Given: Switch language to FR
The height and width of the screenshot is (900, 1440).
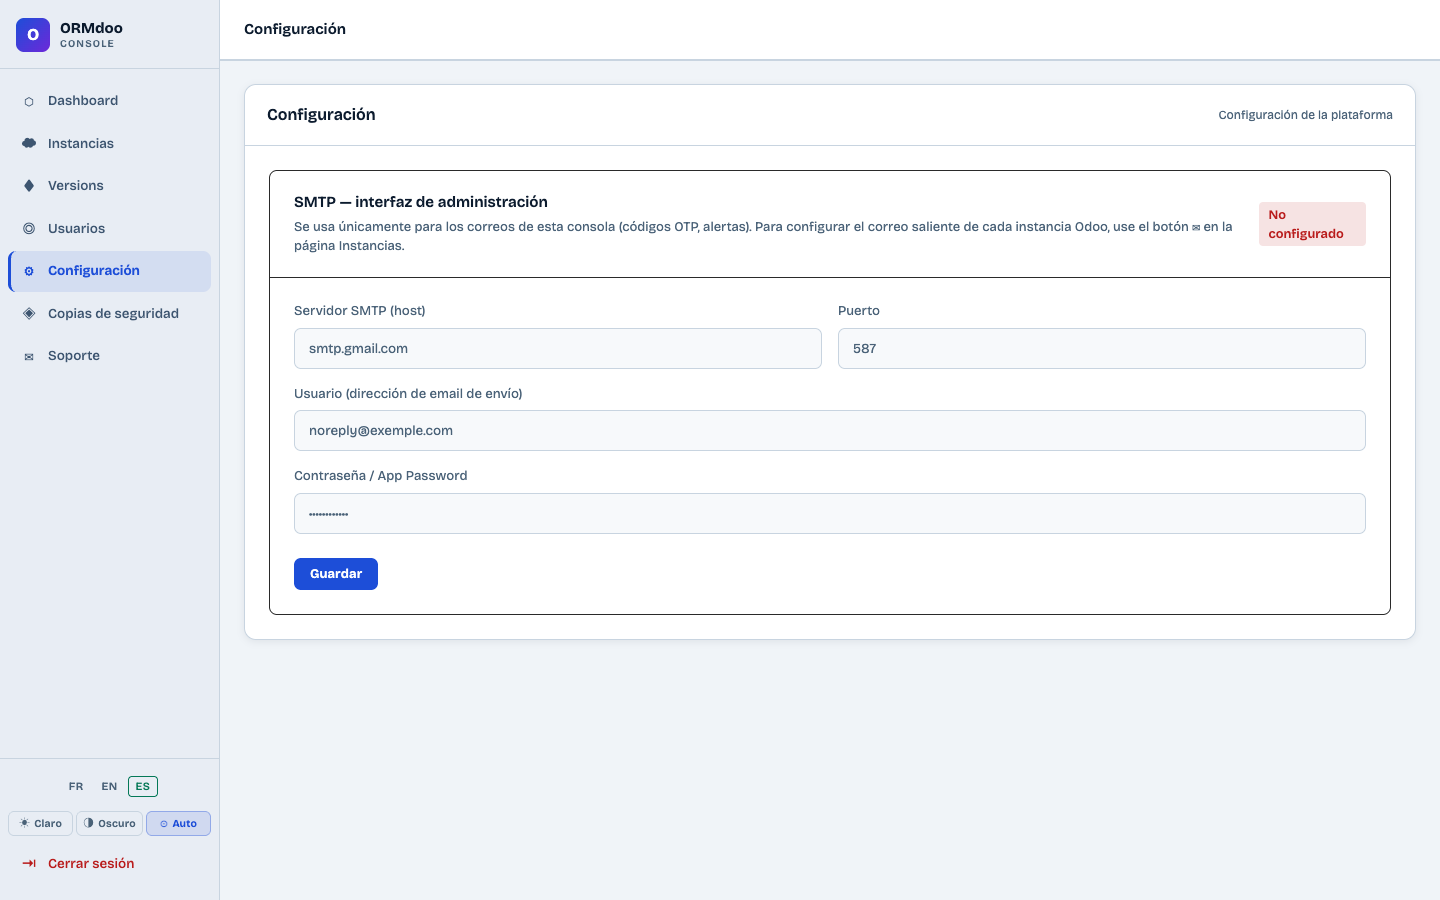Looking at the screenshot, I should 76,786.
